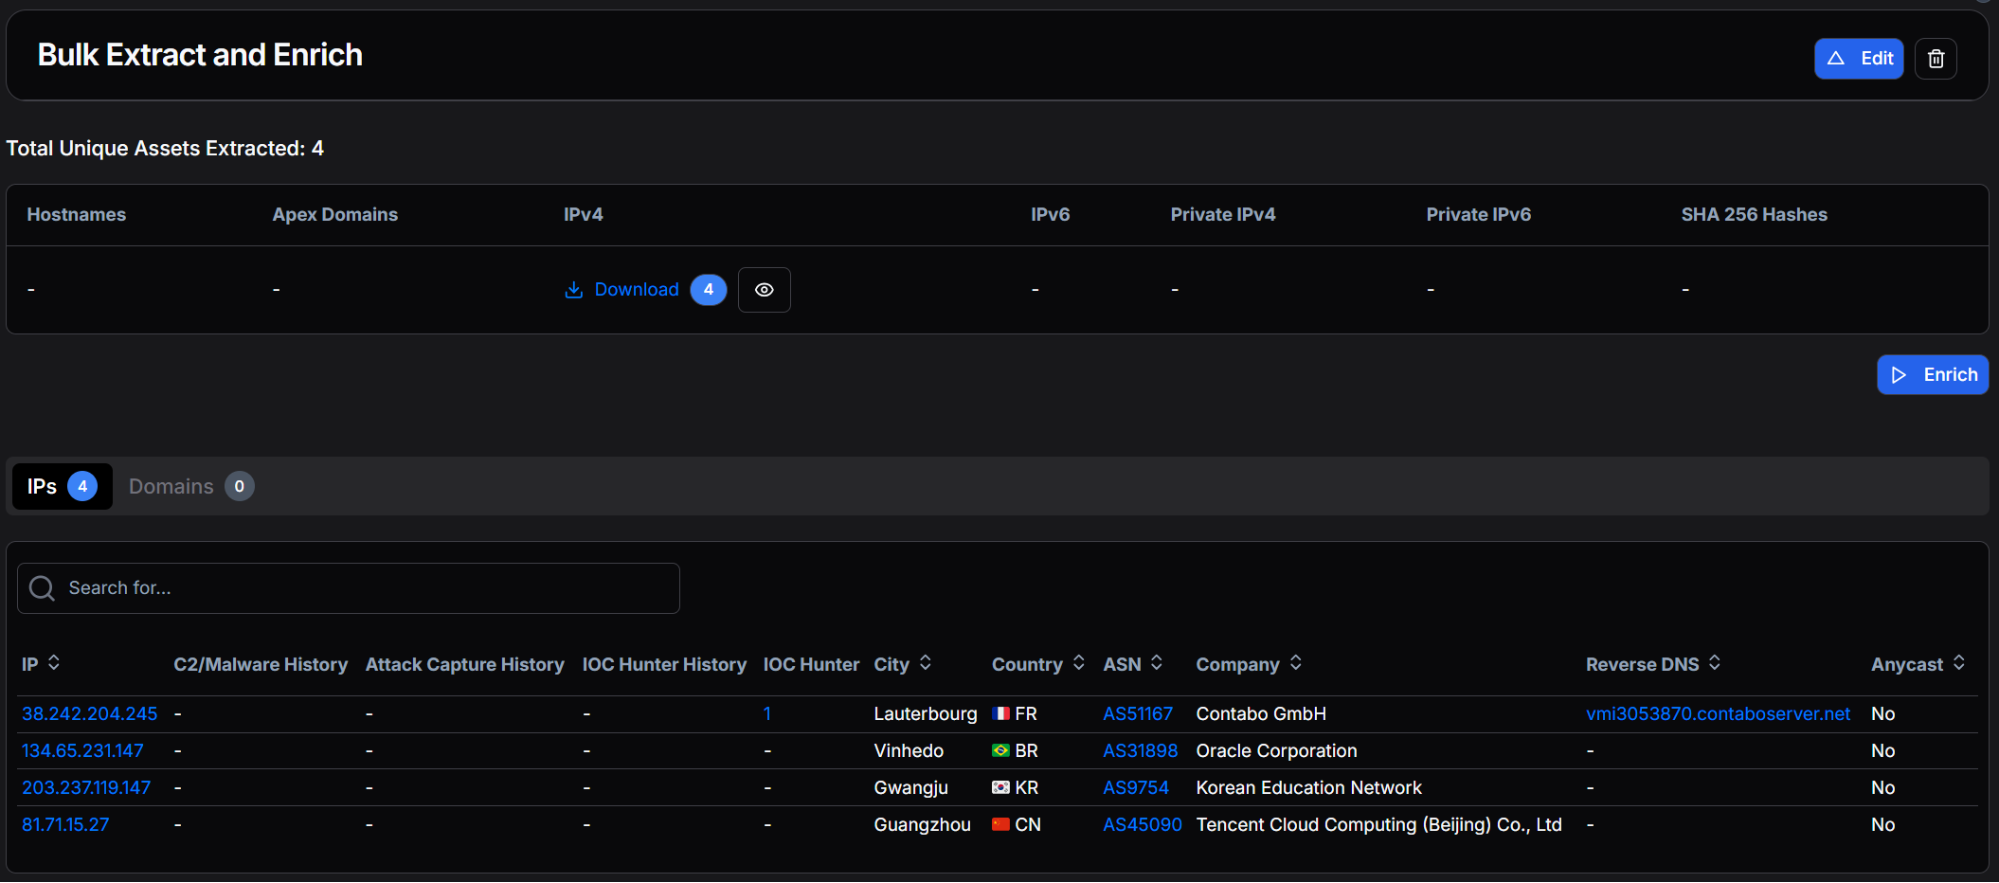Click the C2/Malware History column header
Viewport: 1999px width, 883px height.
pos(261,665)
